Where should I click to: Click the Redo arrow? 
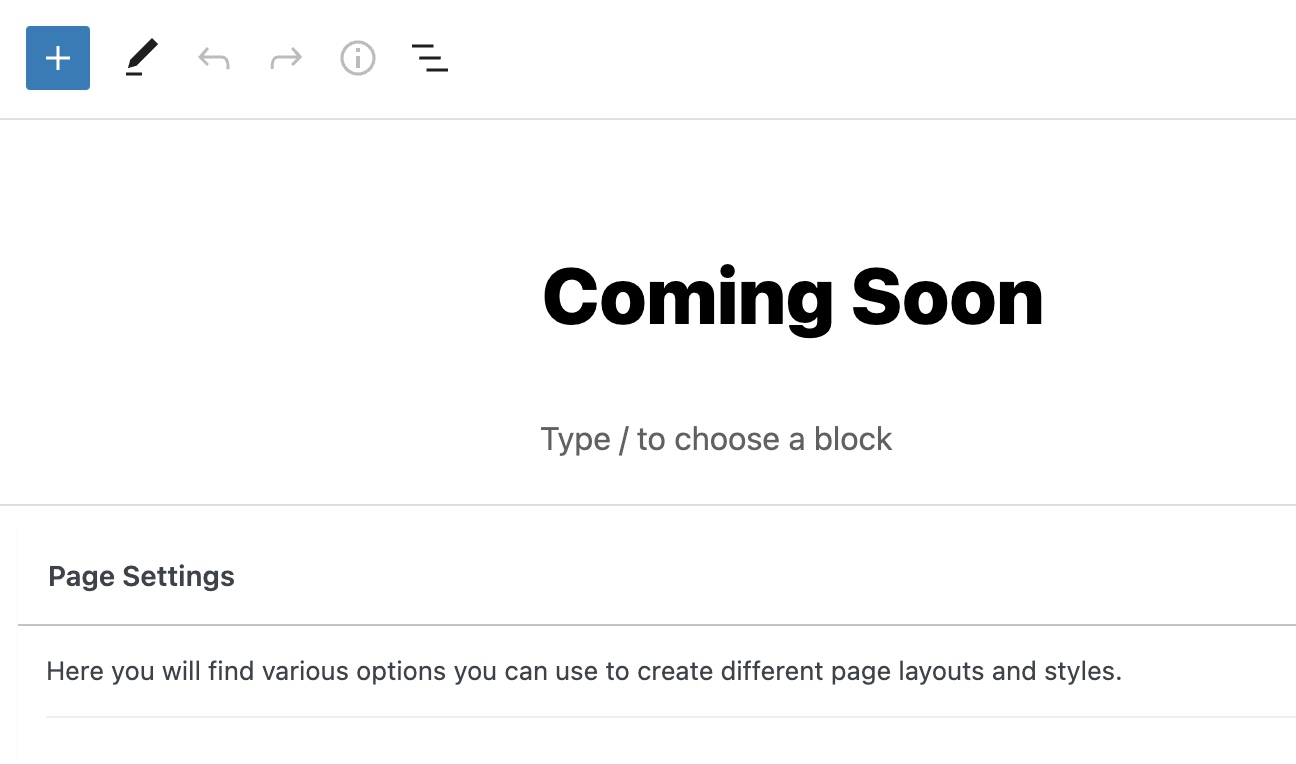pyautogui.click(x=286, y=58)
